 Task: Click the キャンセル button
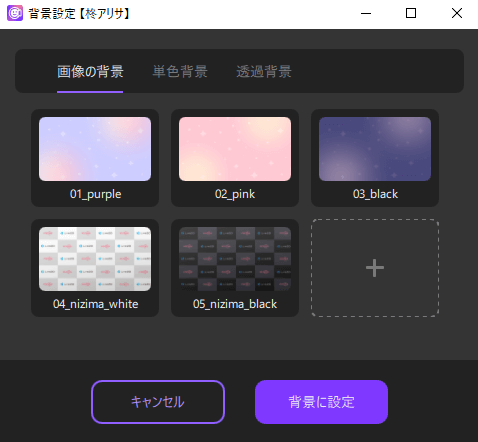coord(158,402)
